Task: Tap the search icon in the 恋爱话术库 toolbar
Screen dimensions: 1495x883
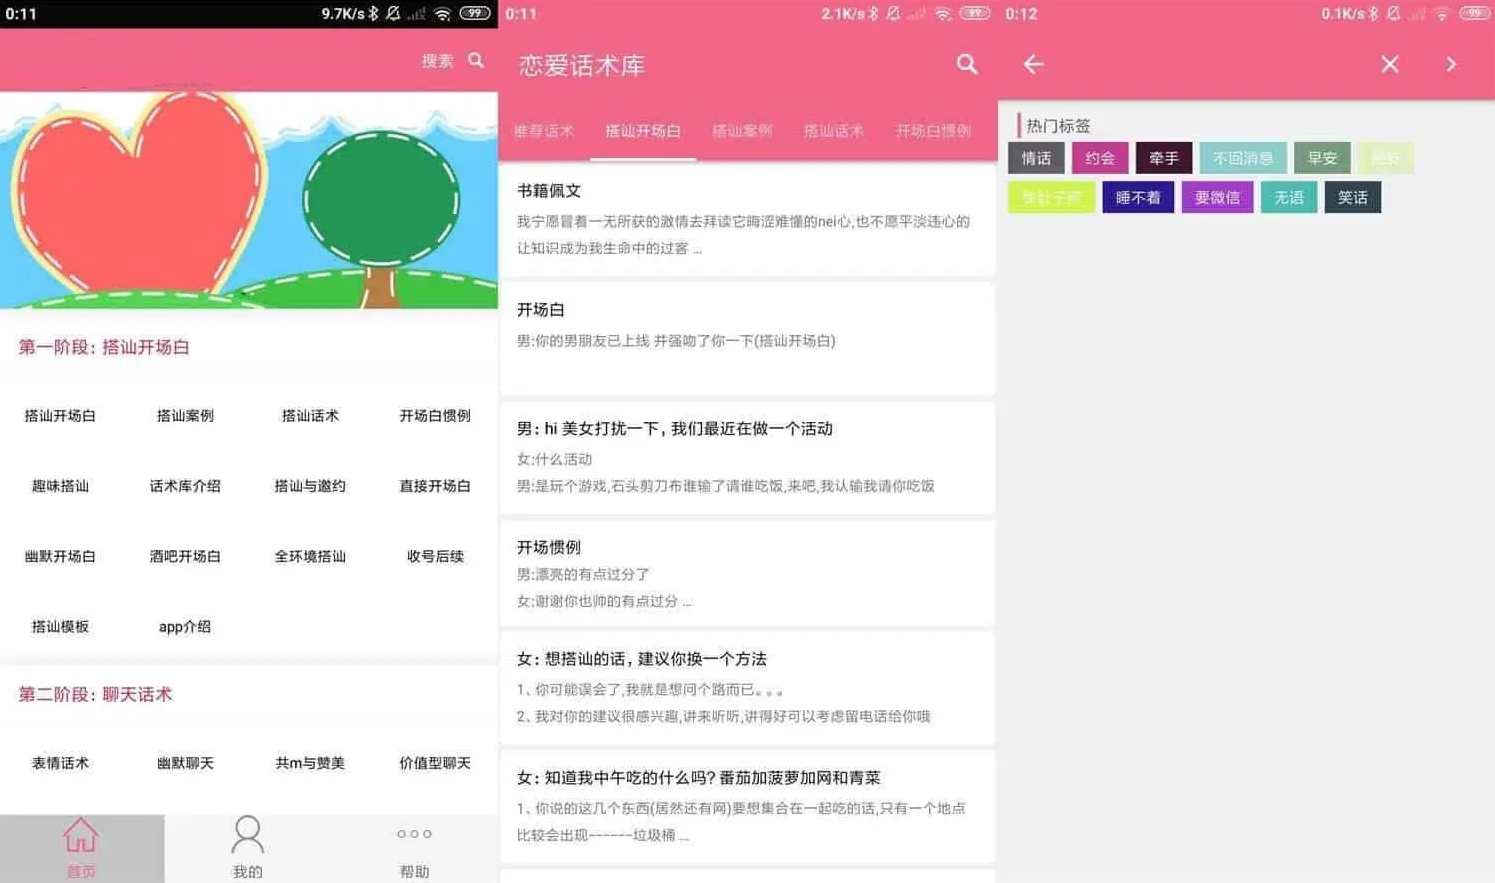Action: point(966,64)
